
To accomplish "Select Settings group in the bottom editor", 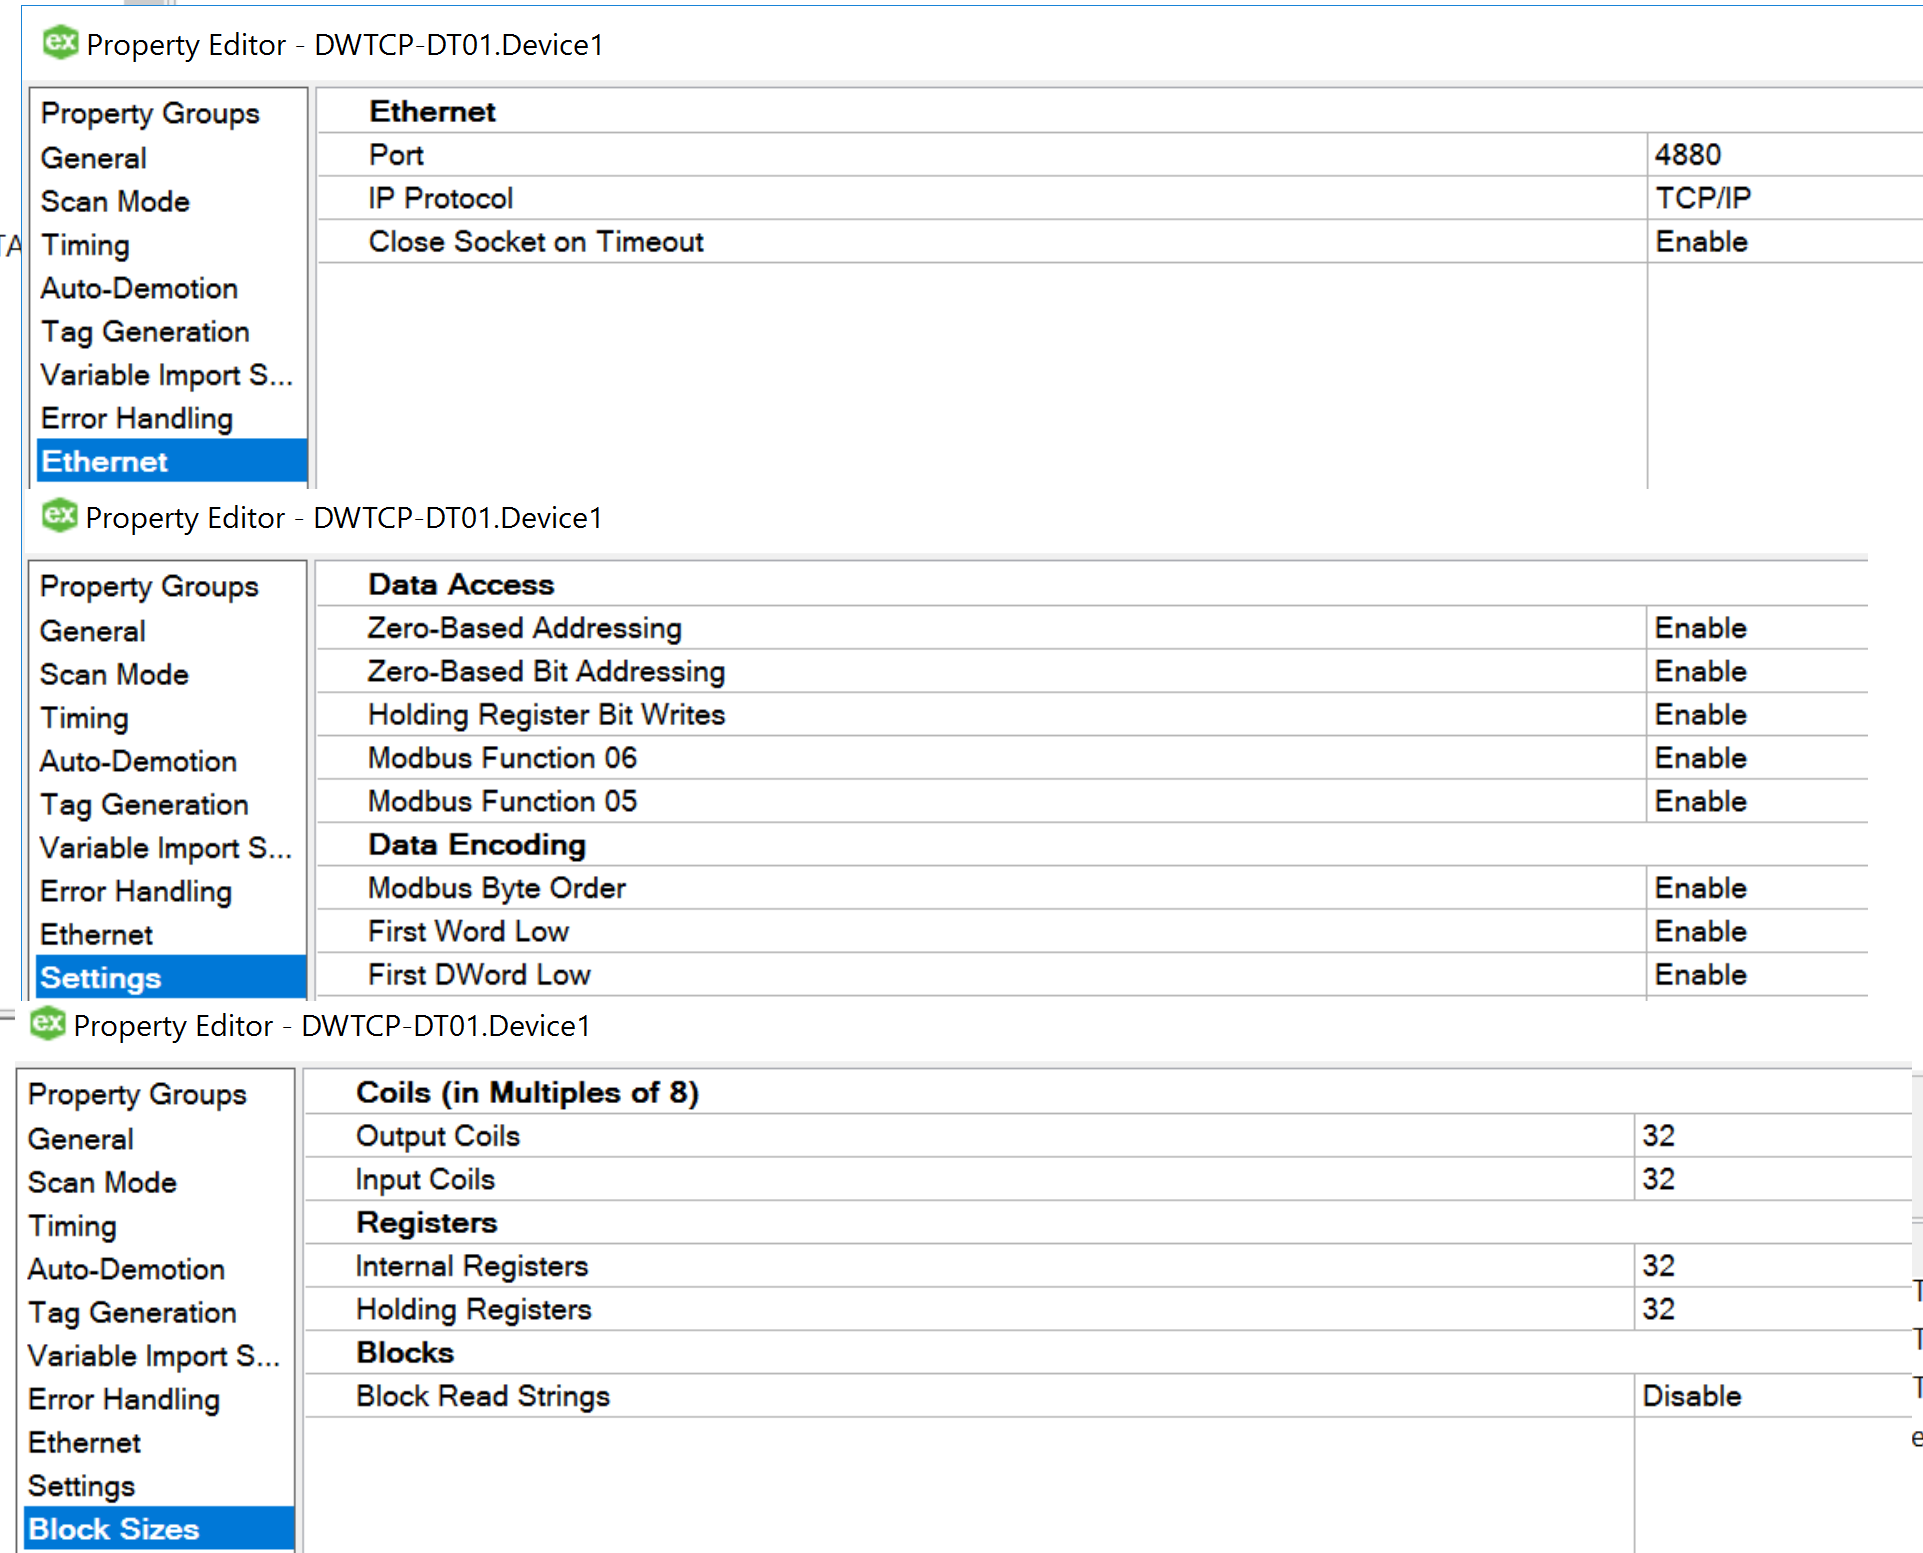I will 82,1486.
